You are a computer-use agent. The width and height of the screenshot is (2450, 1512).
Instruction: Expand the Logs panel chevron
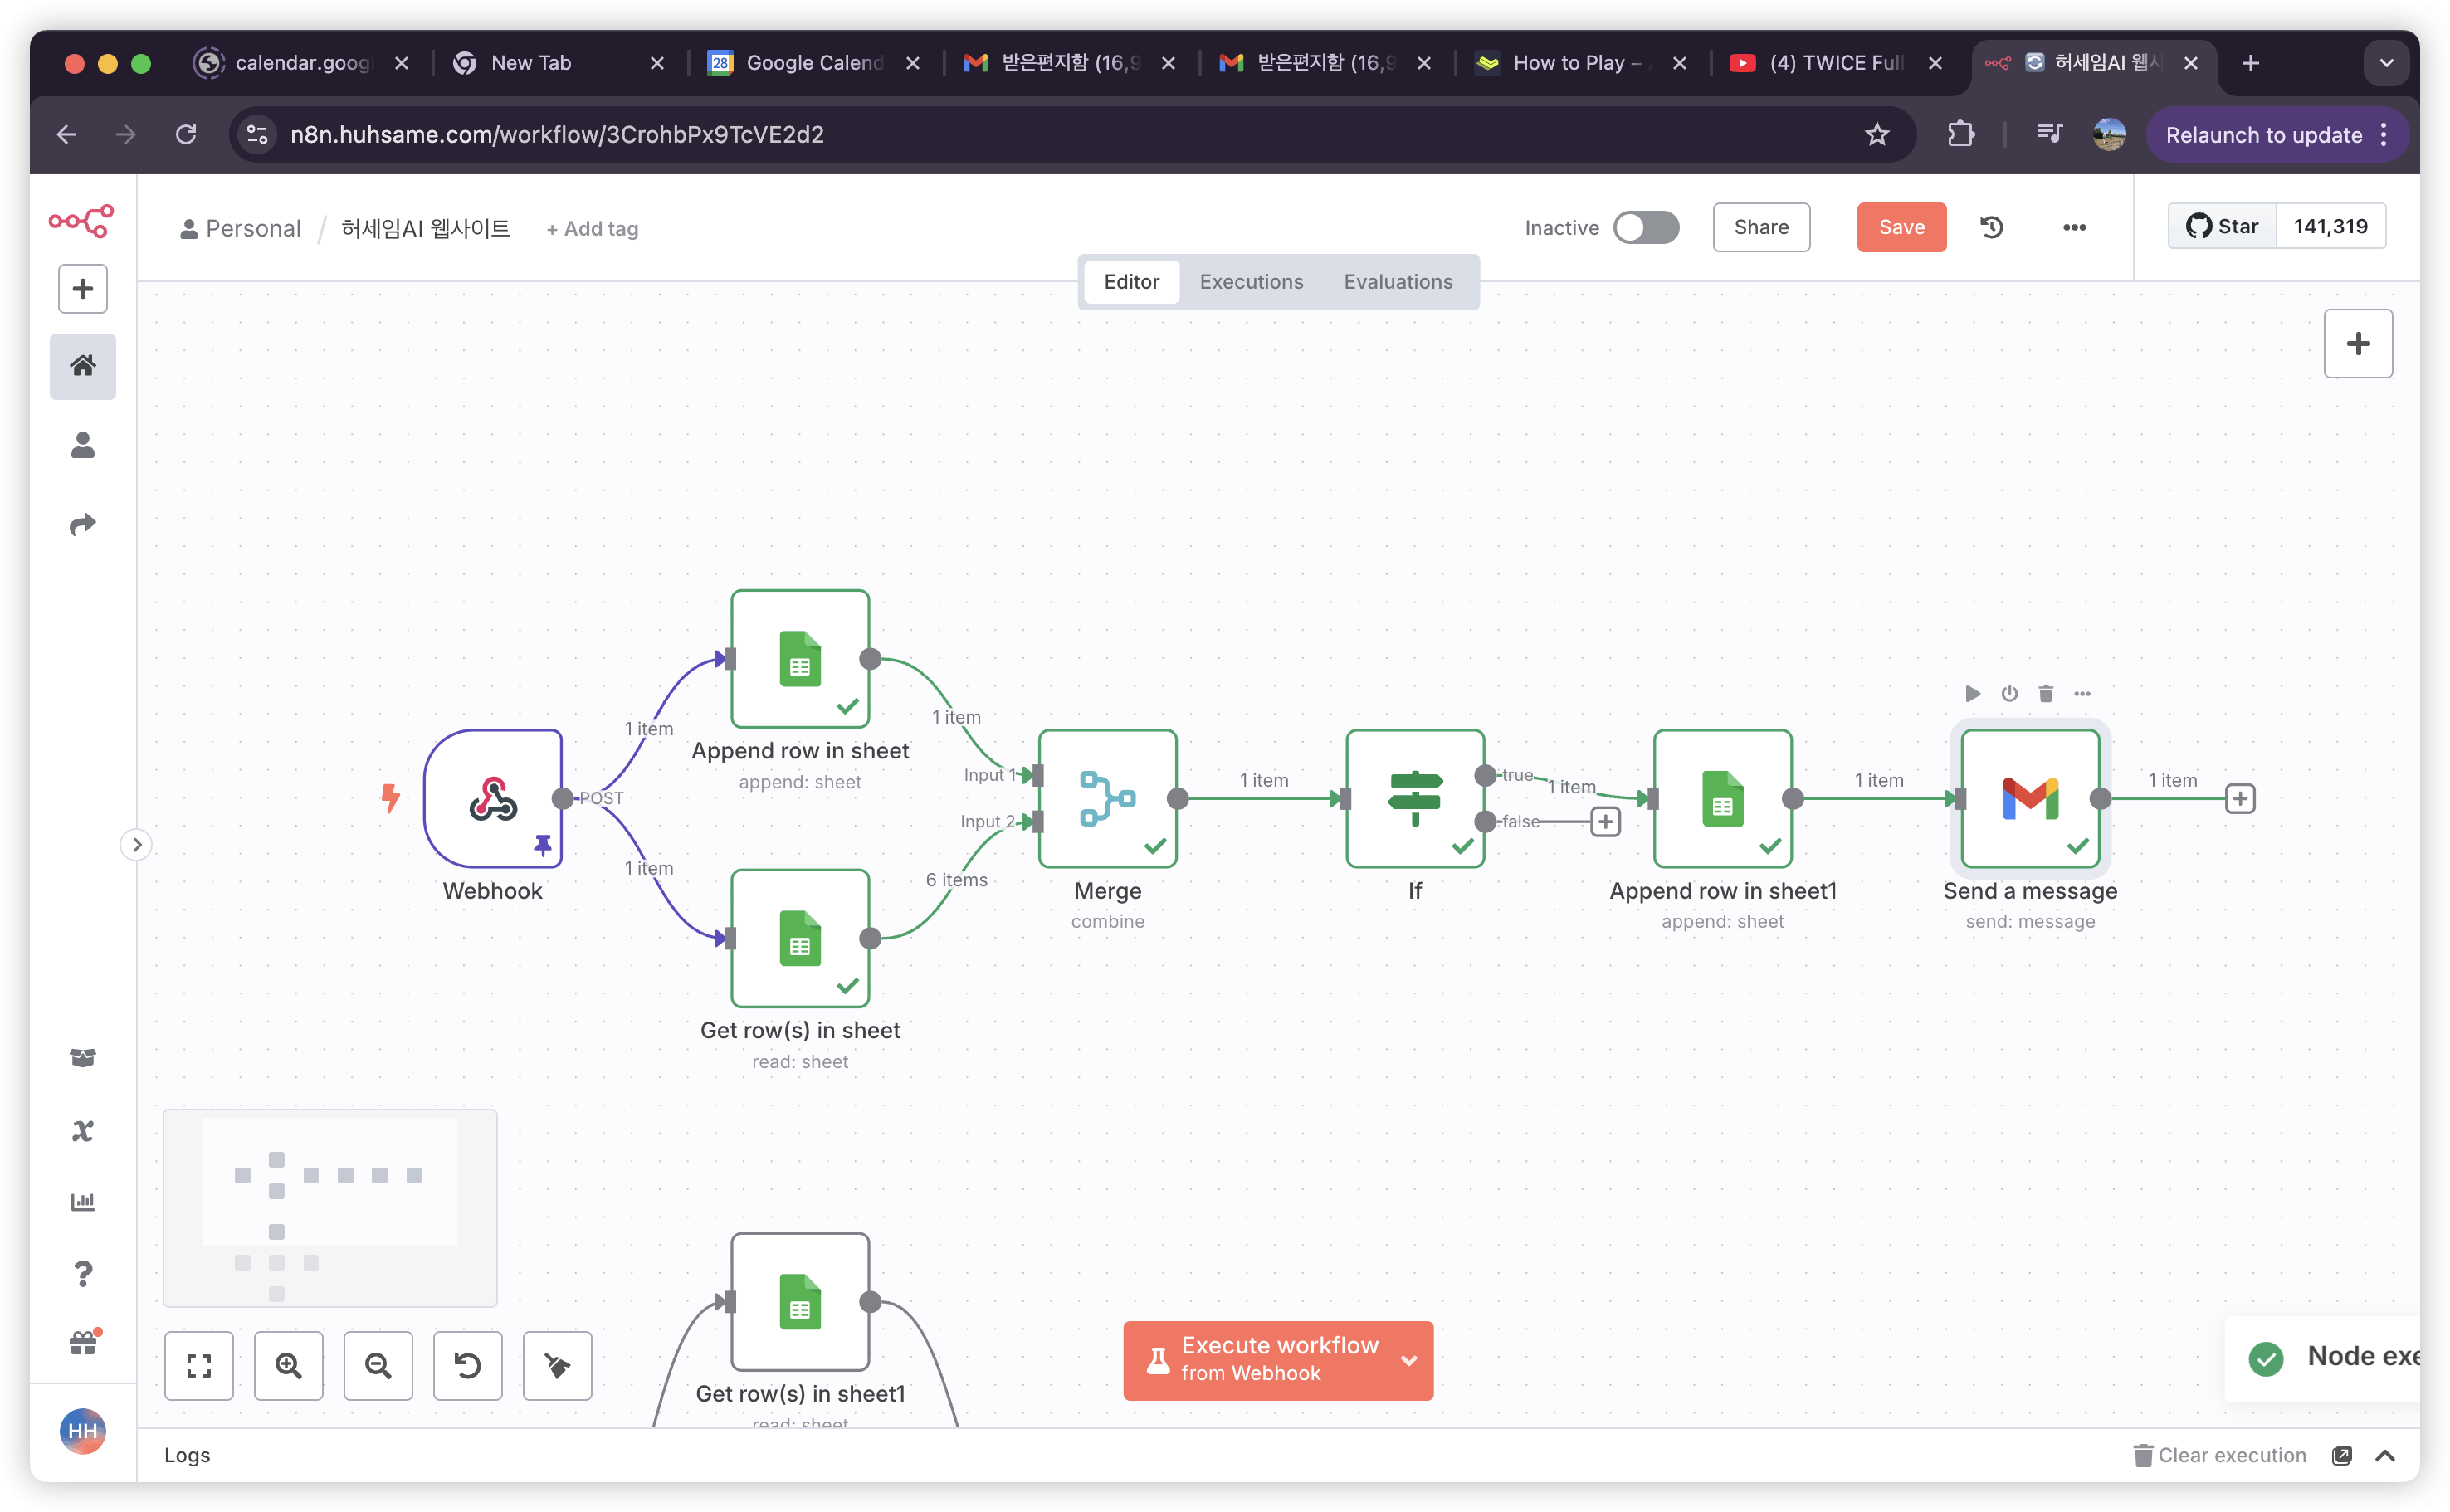[2385, 1455]
